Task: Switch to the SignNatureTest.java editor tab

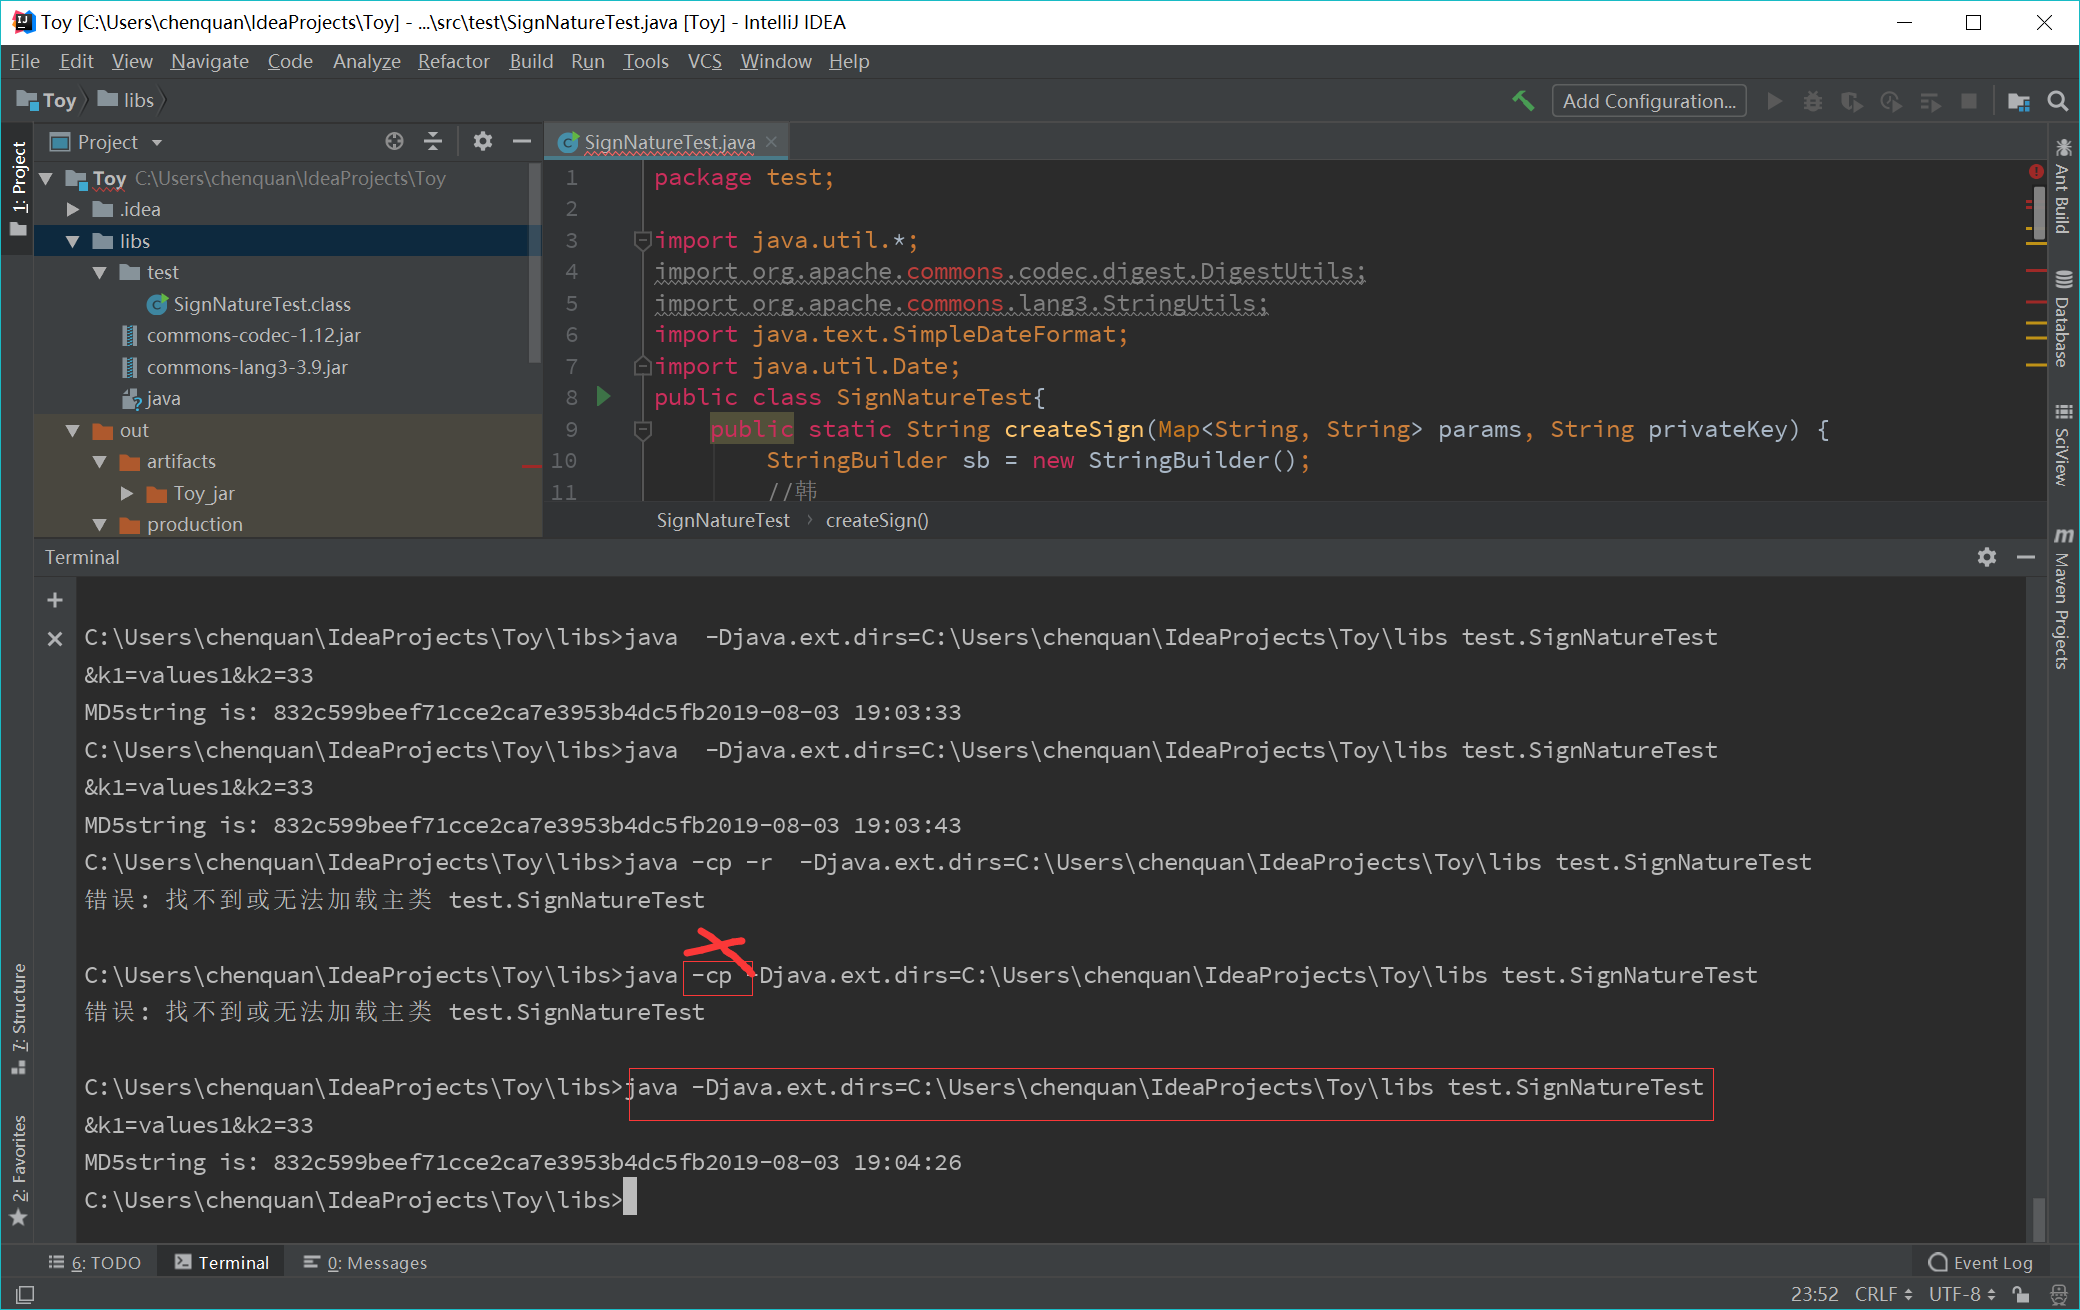Action: tap(668, 142)
